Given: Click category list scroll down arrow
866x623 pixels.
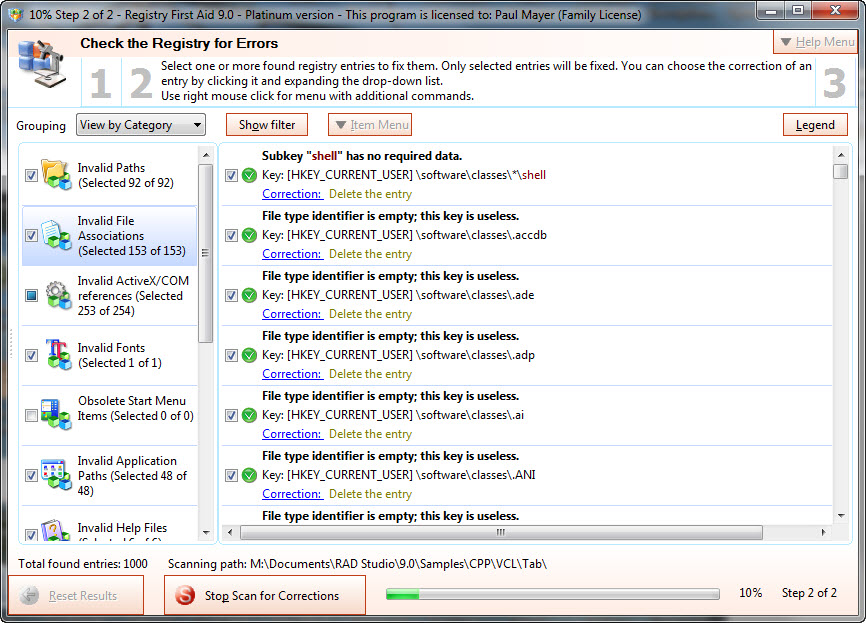Looking at the screenshot, I should 205,533.
